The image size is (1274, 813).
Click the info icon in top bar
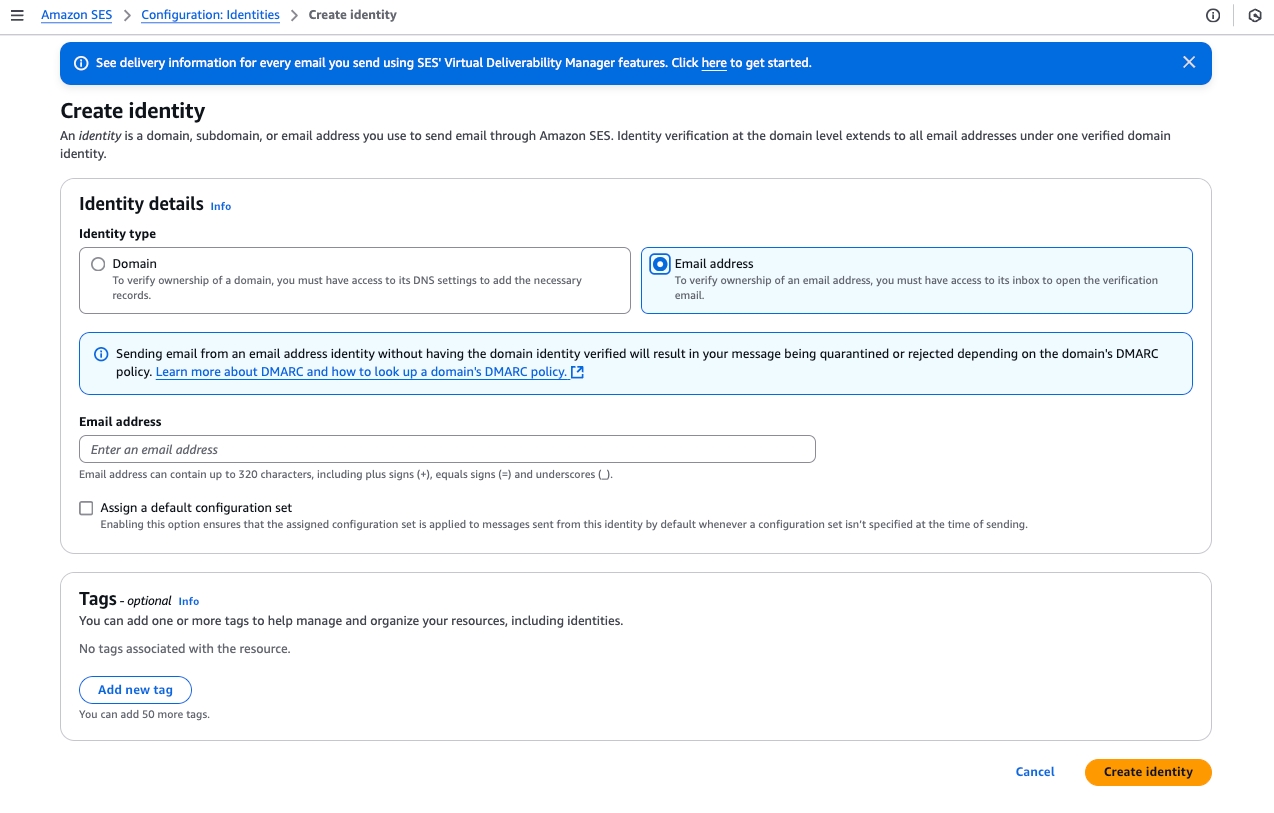pos(1213,15)
